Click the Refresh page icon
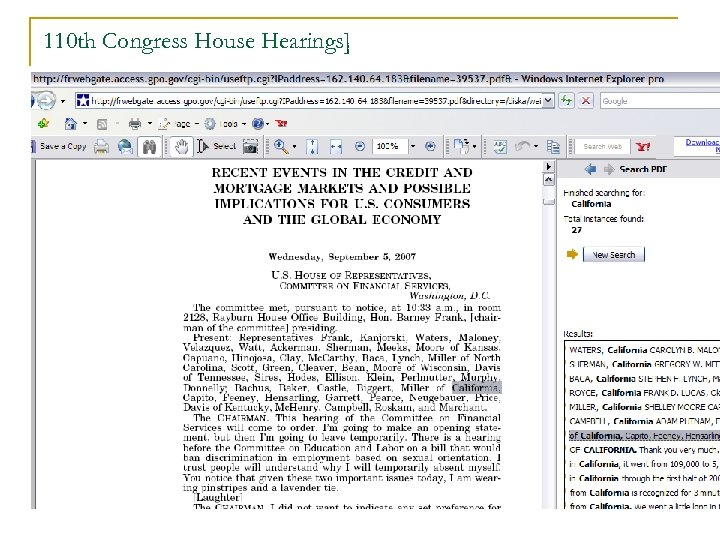 (567, 101)
